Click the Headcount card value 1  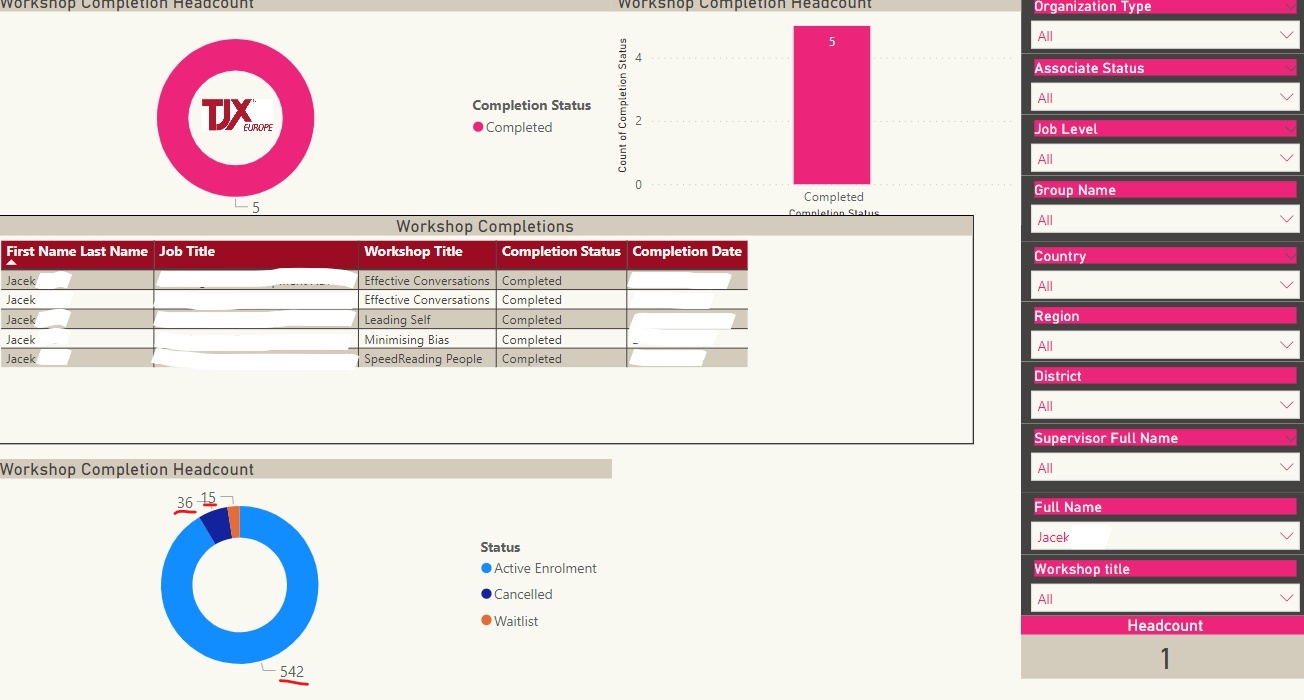tap(1164, 659)
